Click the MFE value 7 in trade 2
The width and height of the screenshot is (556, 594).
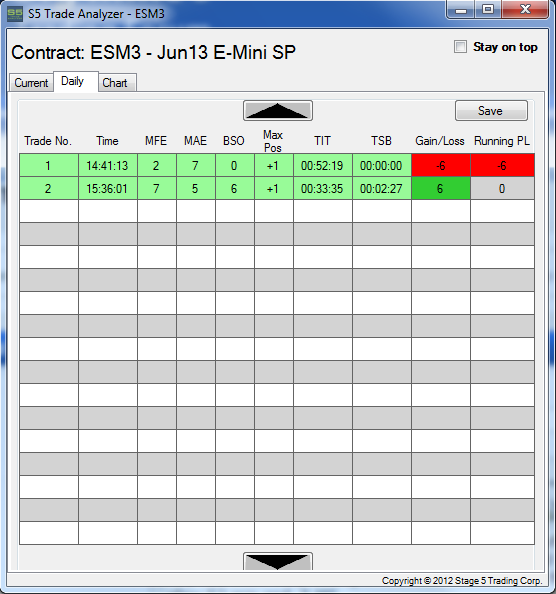coord(157,188)
